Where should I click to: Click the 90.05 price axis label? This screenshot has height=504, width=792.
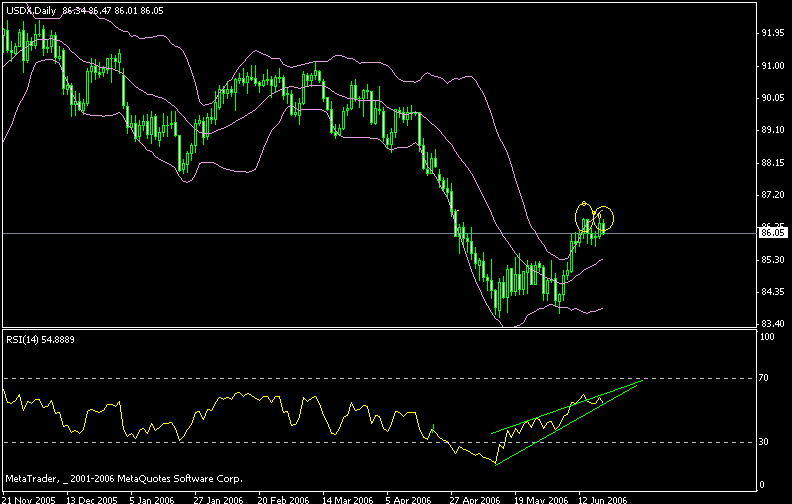point(773,98)
